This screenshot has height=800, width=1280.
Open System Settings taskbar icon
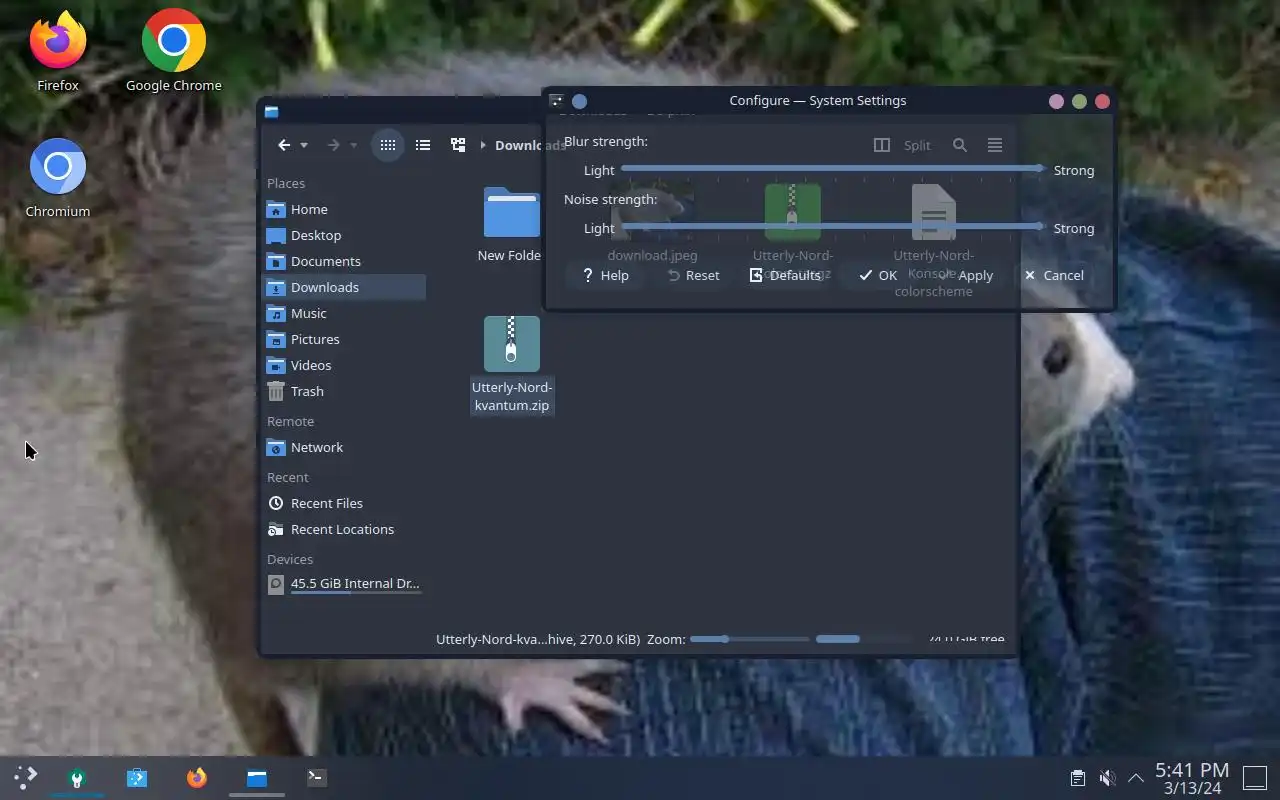tap(76, 777)
